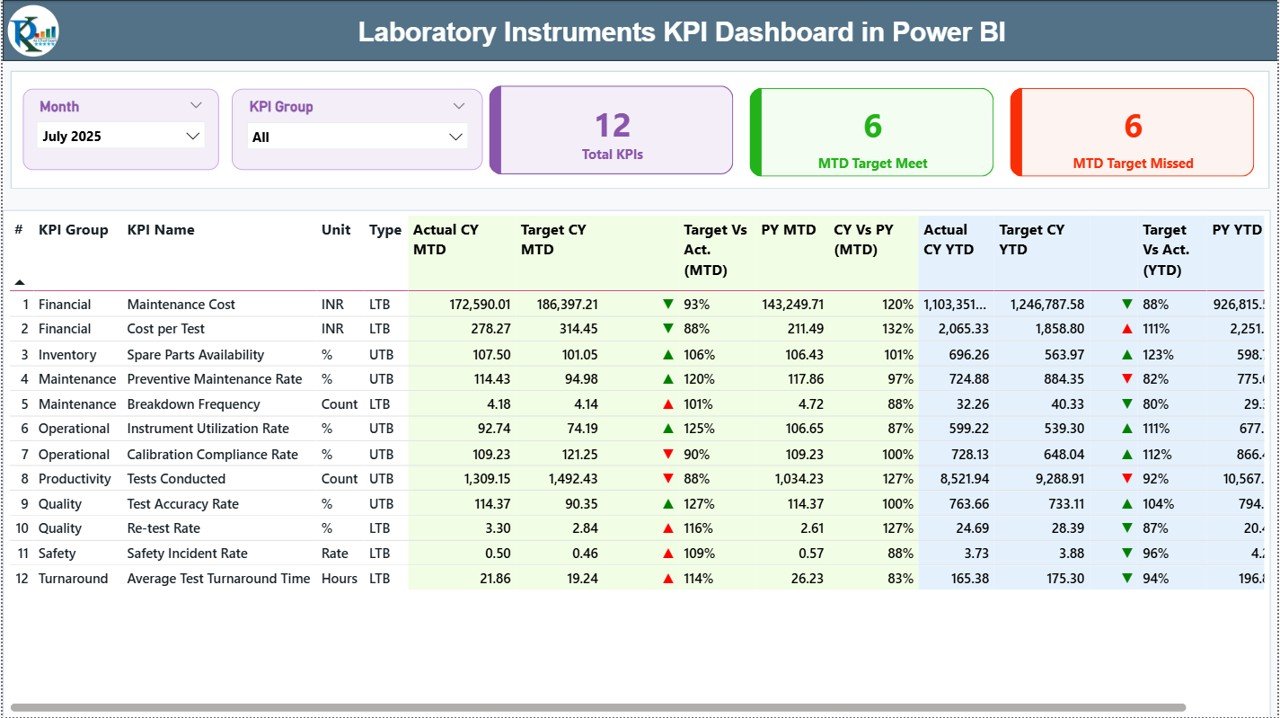Viewport: 1280px width, 718px height.
Task: Click the MTD Target Missed card
Action: [x=1131, y=132]
